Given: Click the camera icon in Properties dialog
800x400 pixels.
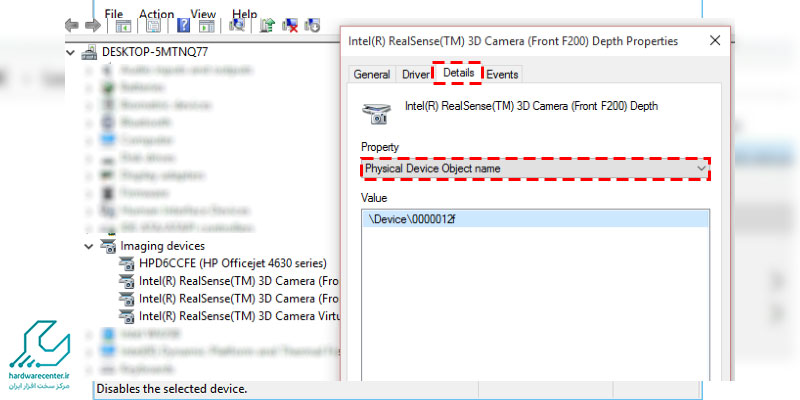Looking at the screenshot, I should coord(377,113).
